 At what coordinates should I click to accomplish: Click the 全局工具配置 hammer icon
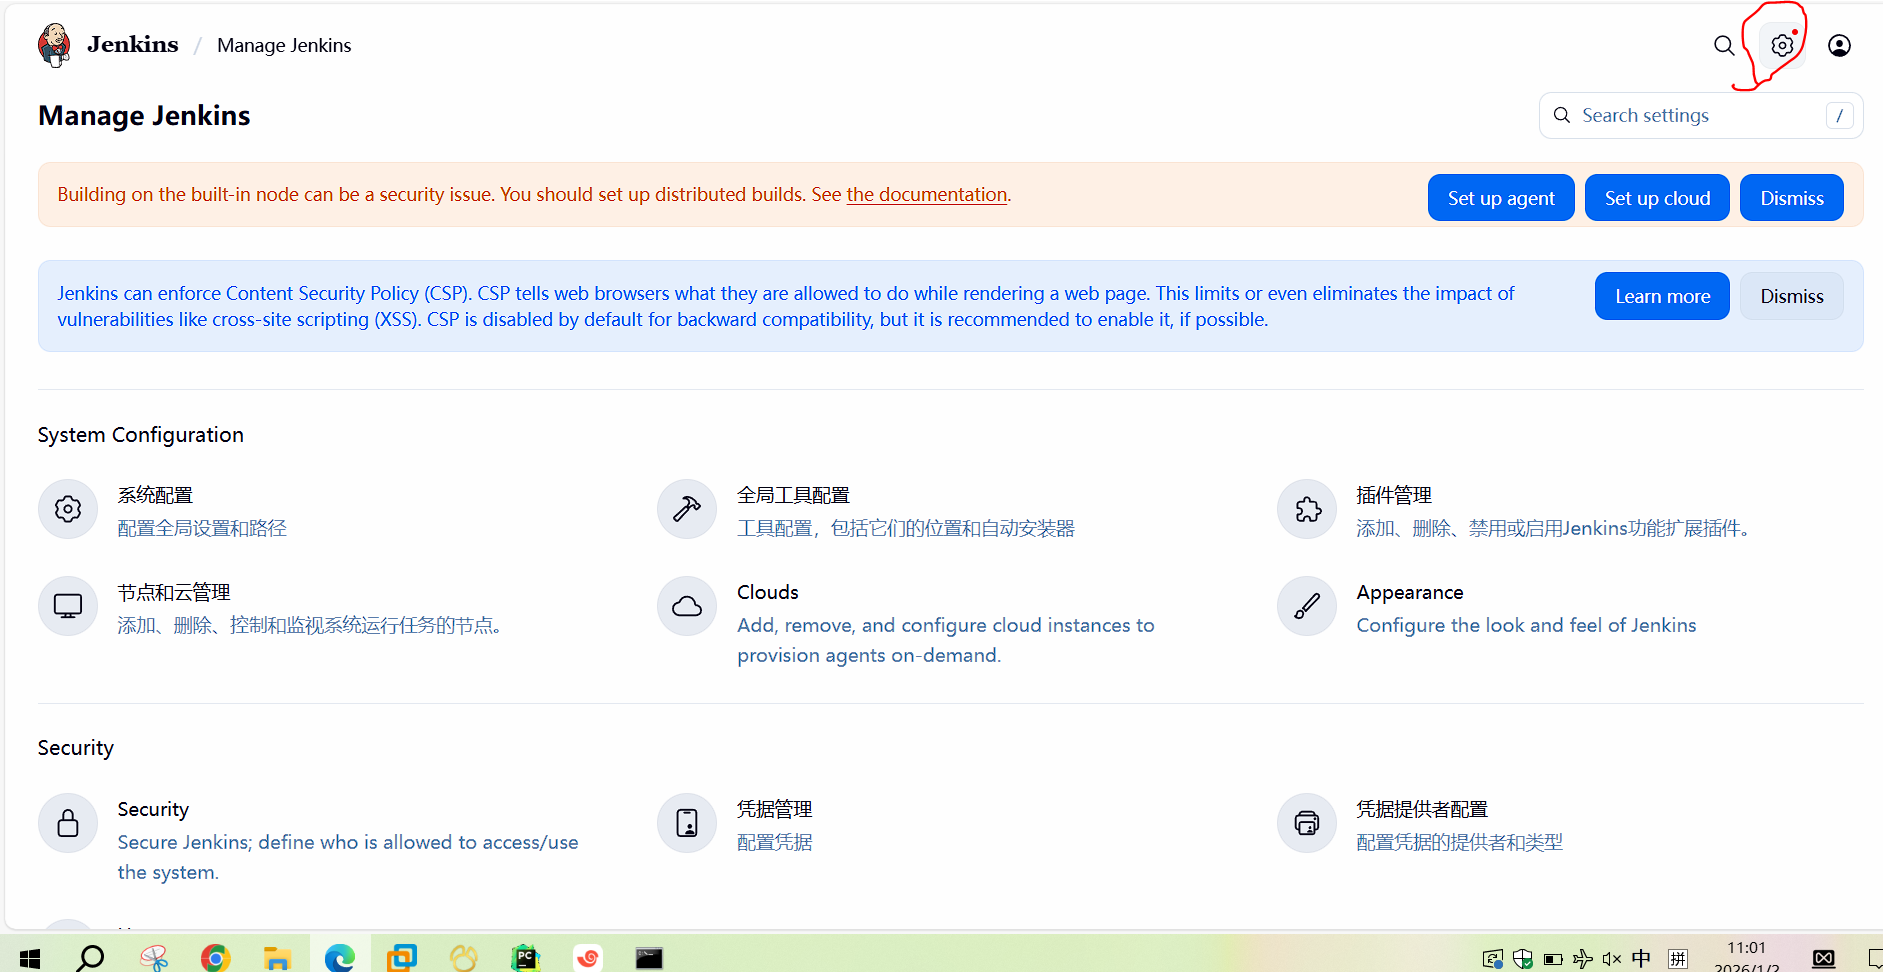click(x=687, y=509)
